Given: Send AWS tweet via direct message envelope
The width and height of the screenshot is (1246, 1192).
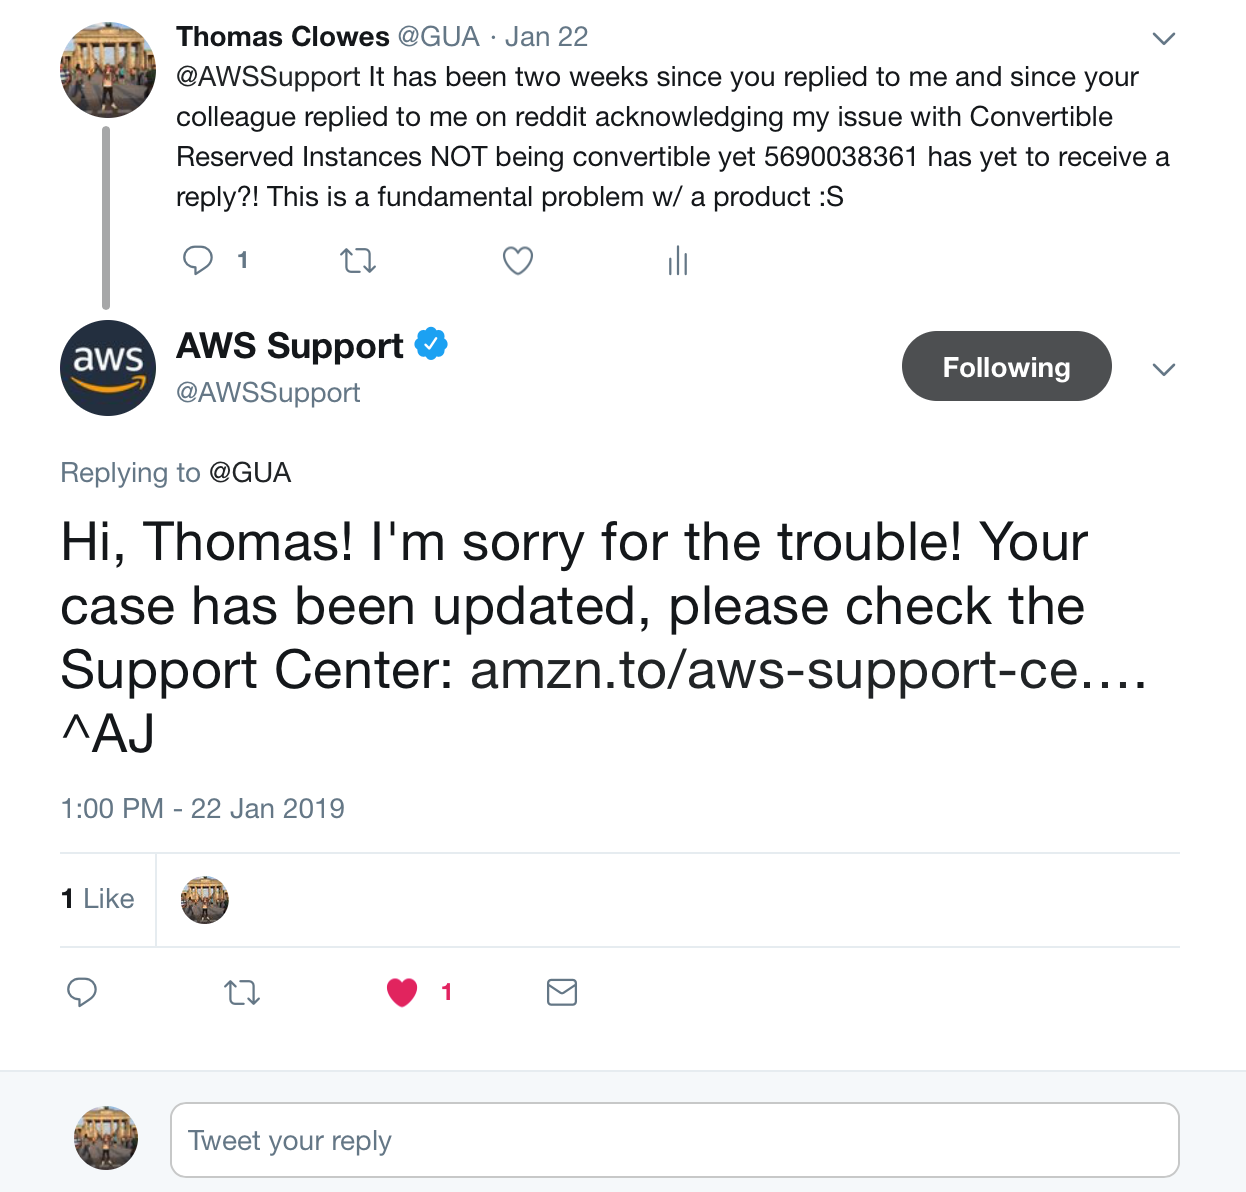Looking at the screenshot, I should click(x=562, y=992).
